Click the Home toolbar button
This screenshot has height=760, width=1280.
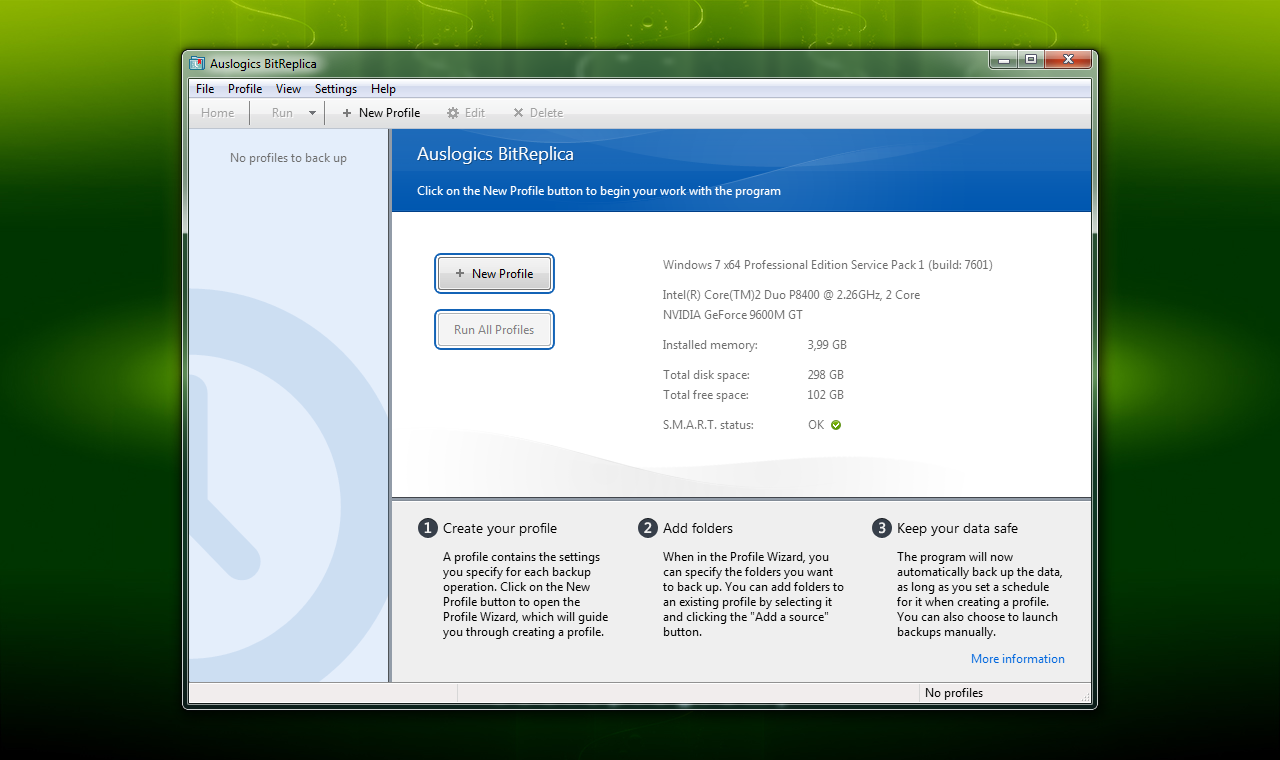point(218,113)
